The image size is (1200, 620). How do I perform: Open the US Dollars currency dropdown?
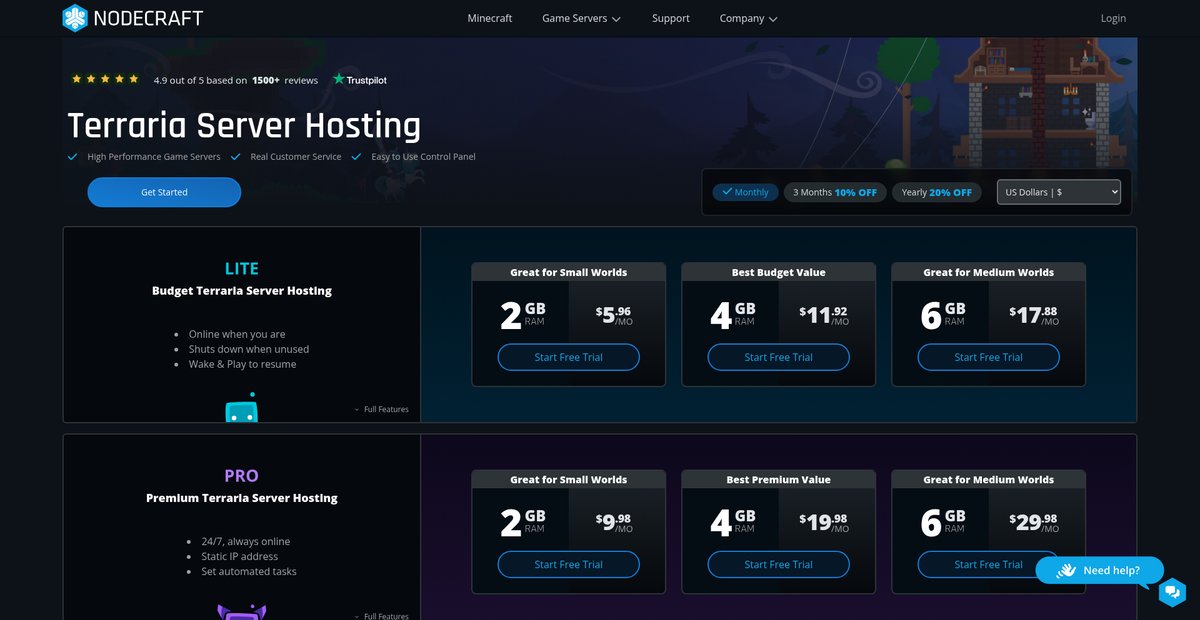(1058, 192)
